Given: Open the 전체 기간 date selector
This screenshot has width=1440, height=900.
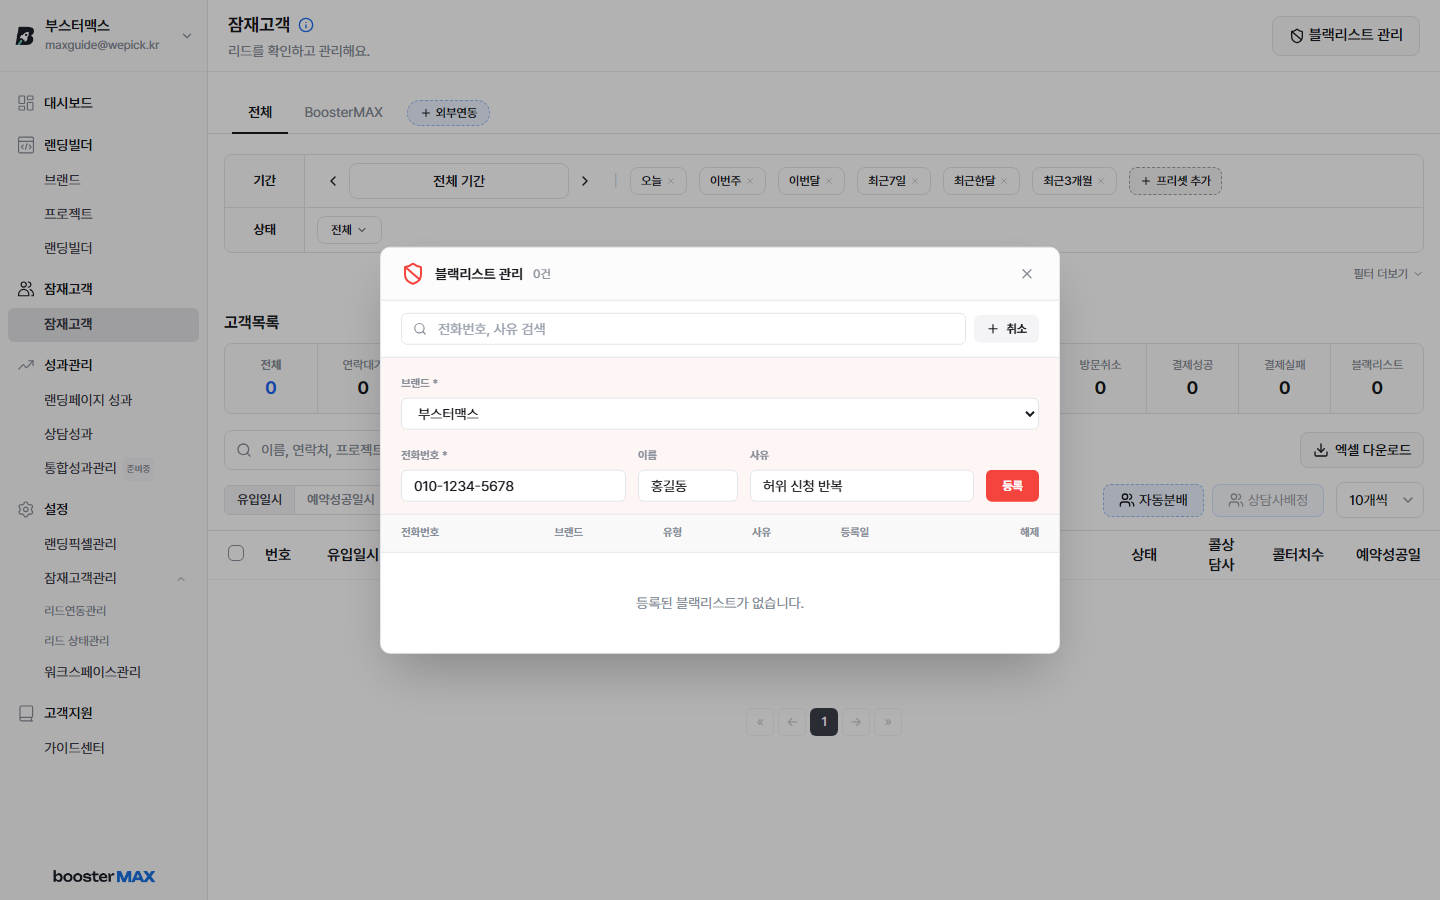Looking at the screenshot, I should coord(459,181).
